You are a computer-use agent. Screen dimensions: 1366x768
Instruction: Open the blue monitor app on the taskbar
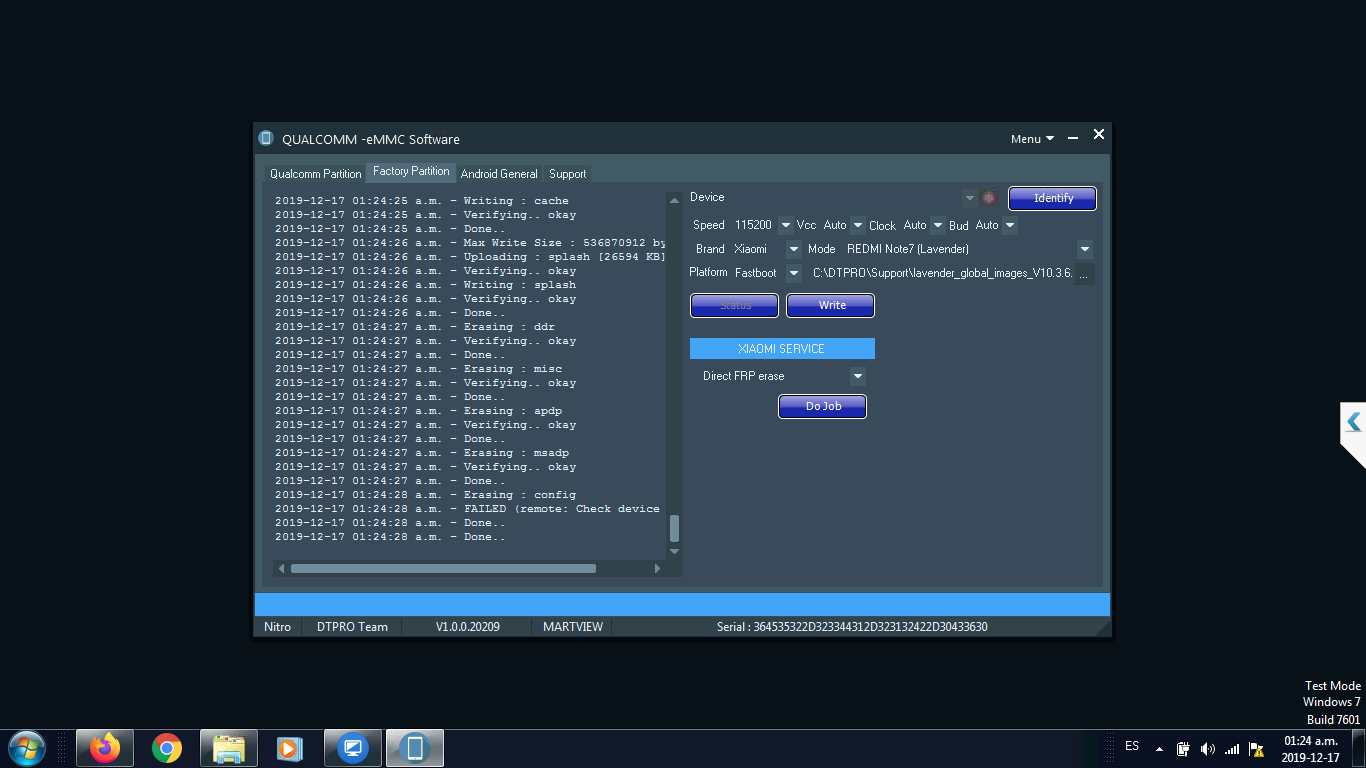(x=353, y=748)
